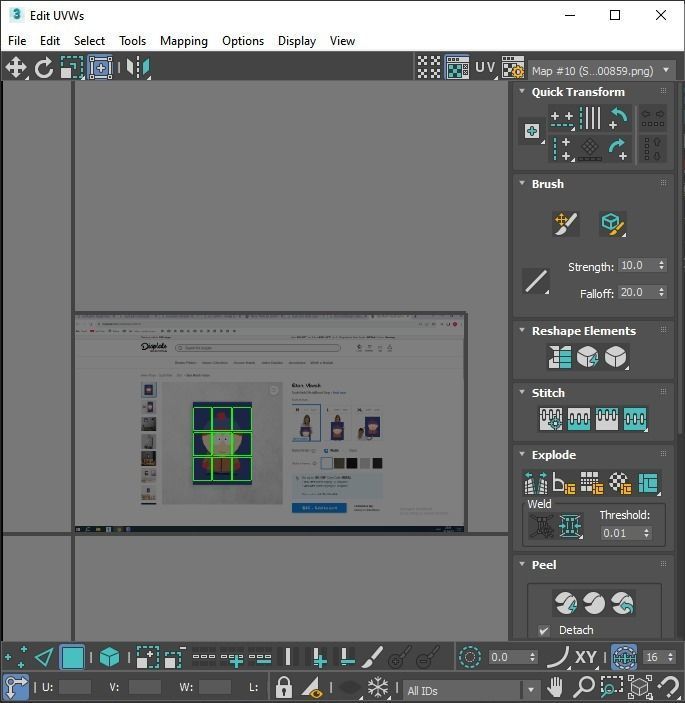685x703 pixels.
Task: Adjust the Weld Threshold spinner
Action: pos(646,533)
